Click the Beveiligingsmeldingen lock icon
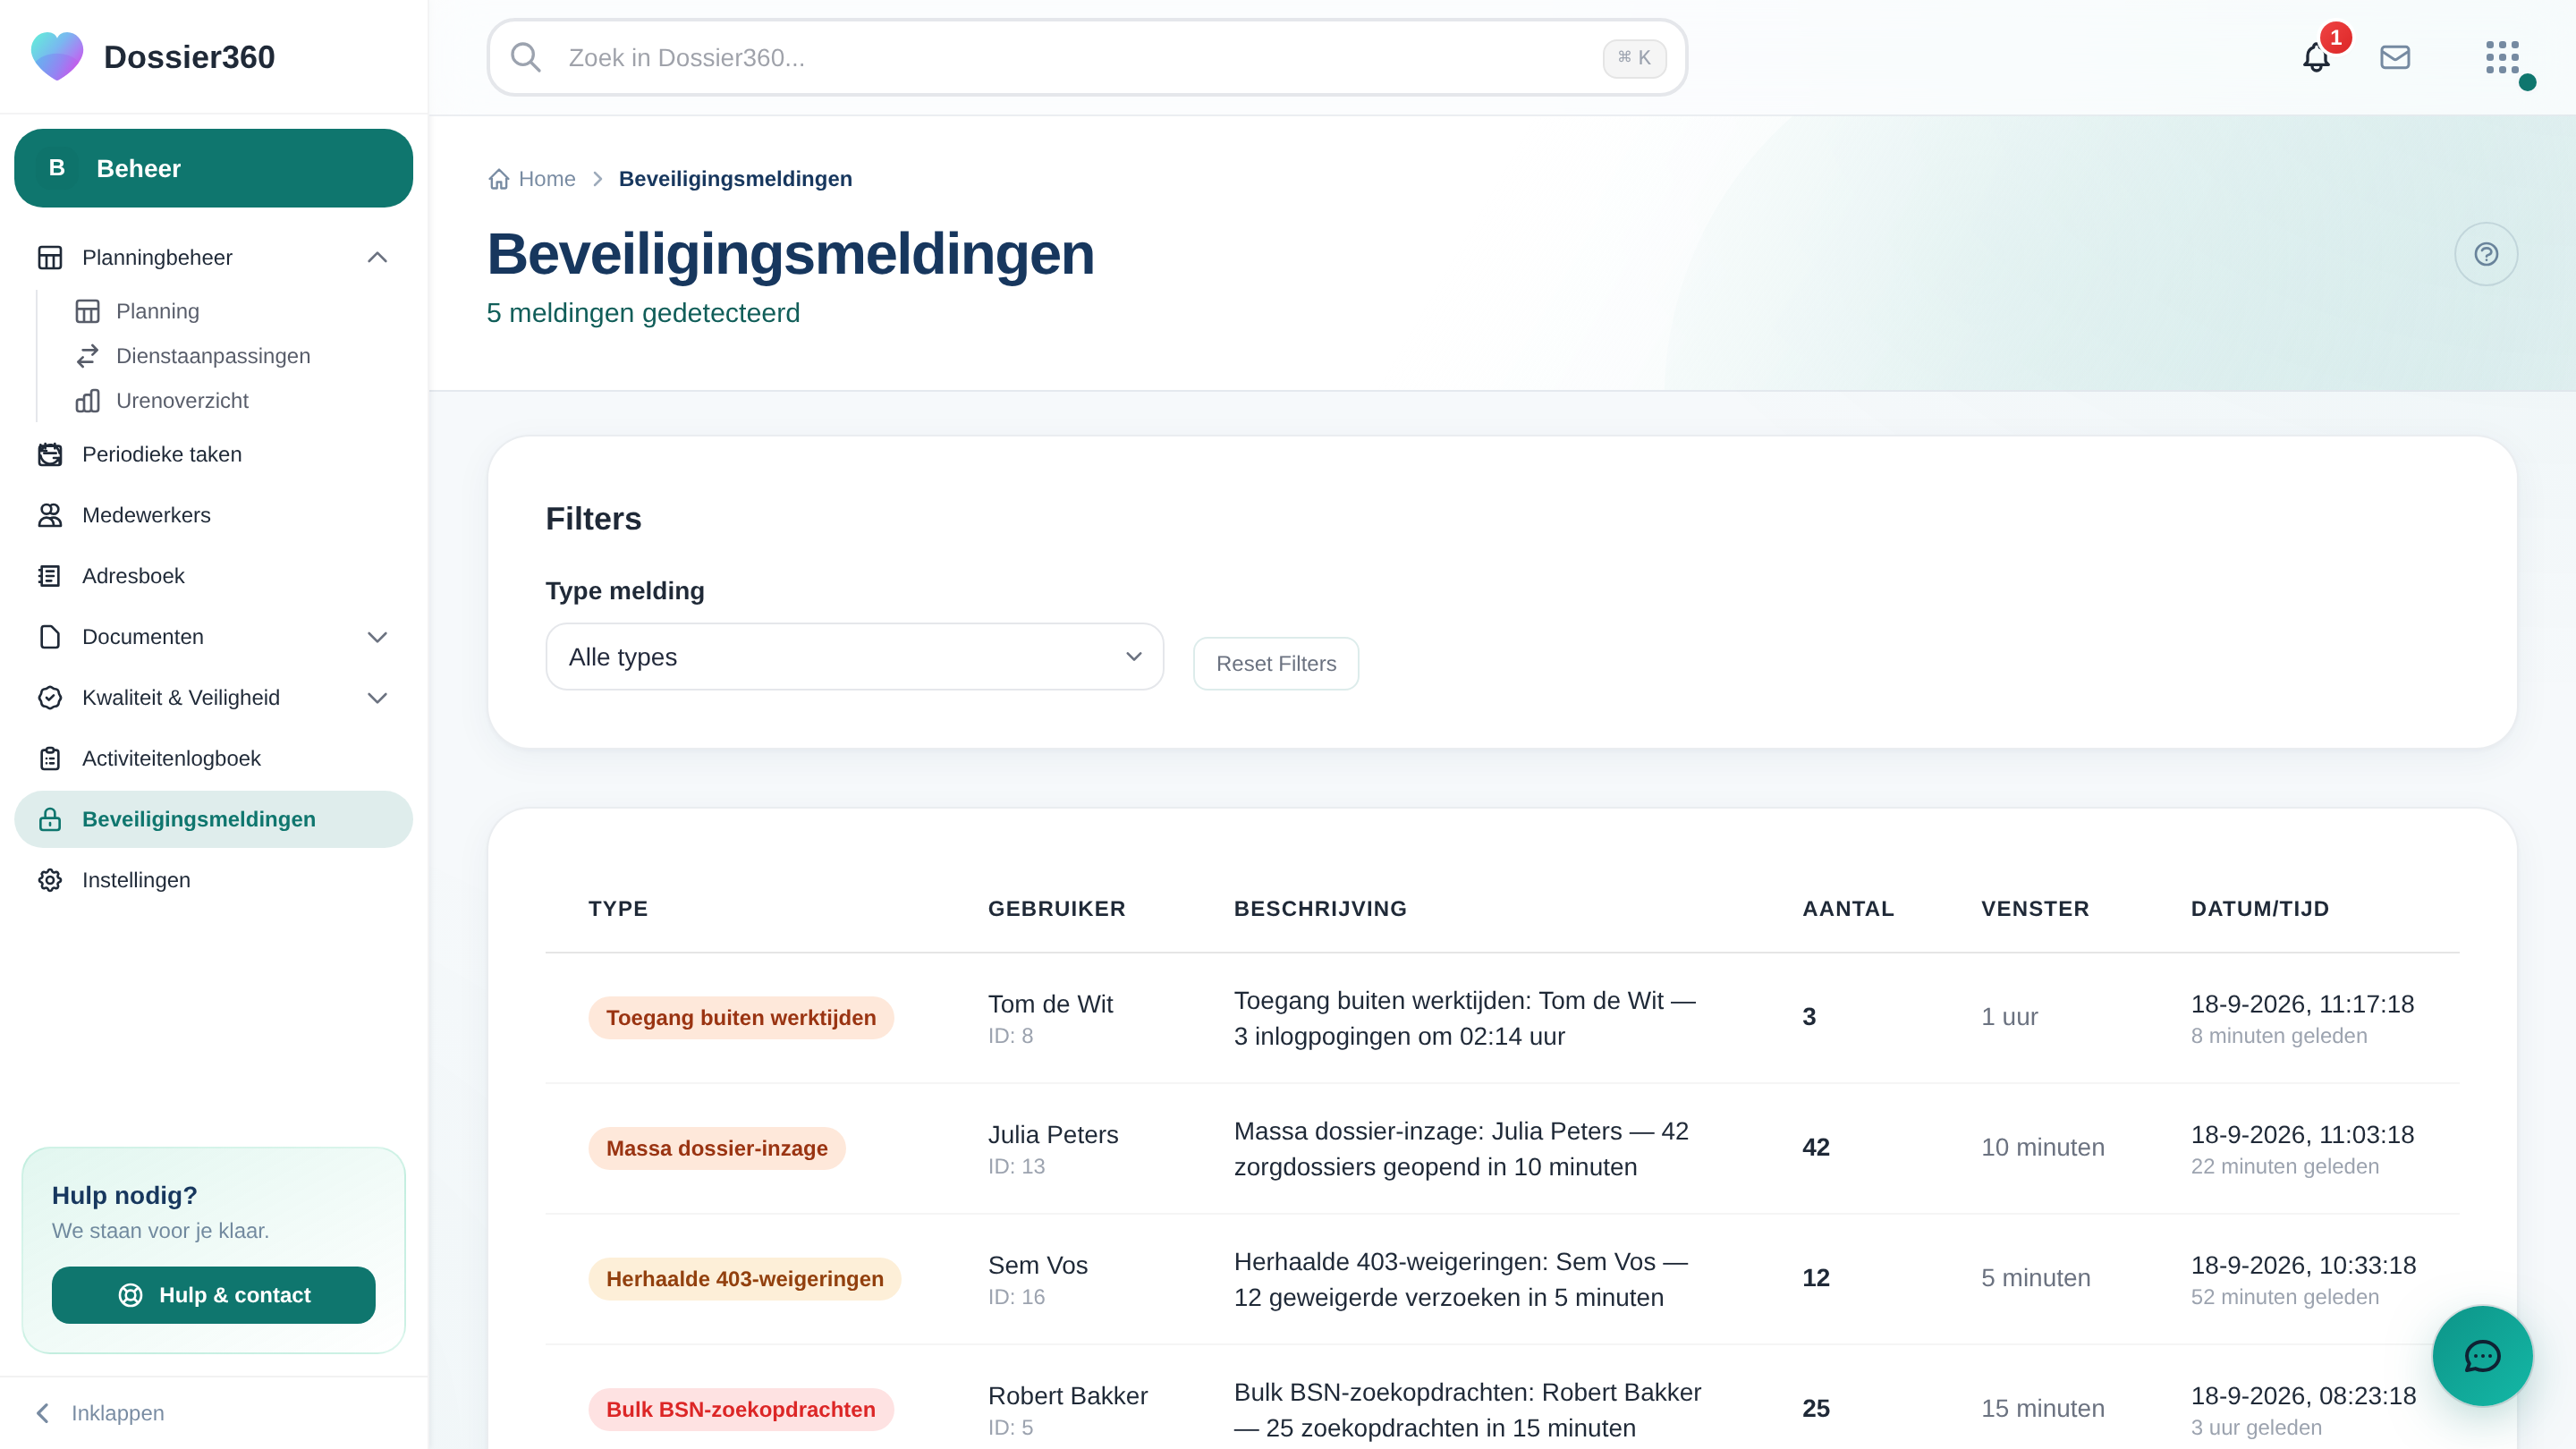2576x1449 pixels. pos(50,819)
